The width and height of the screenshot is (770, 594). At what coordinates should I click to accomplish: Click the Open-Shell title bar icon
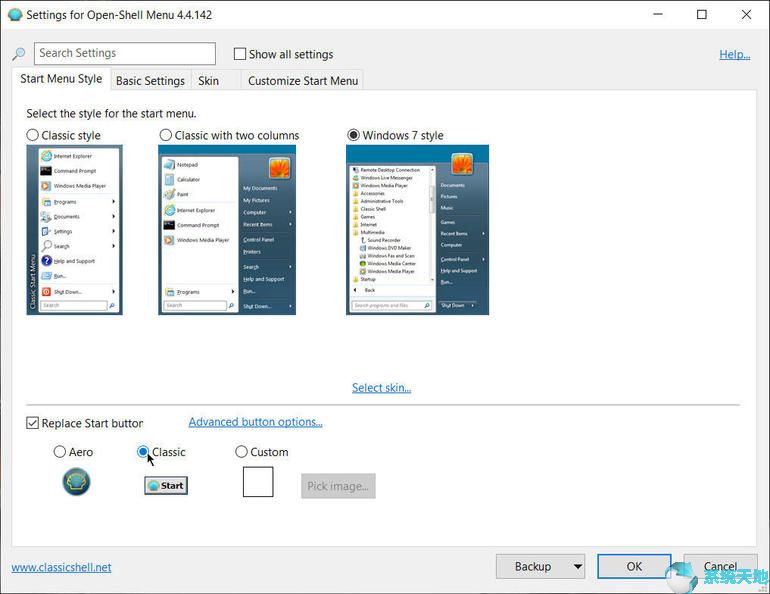pos(15,15)
